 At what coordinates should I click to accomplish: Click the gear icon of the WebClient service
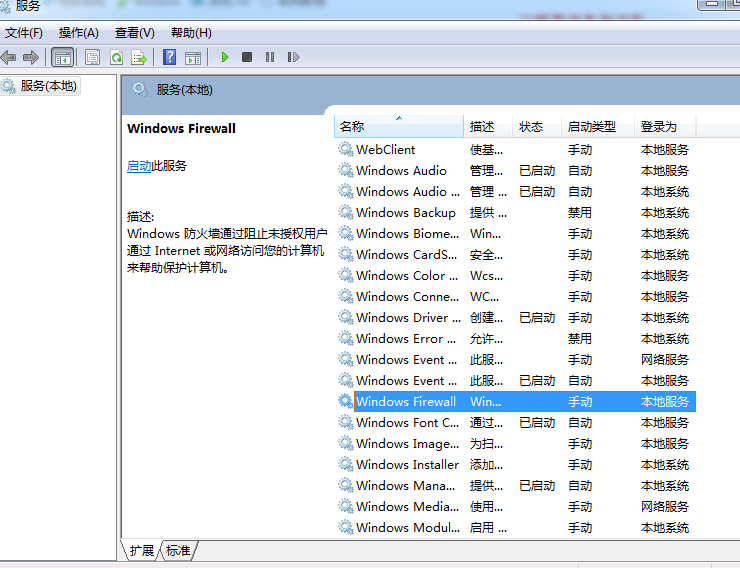(x=345, y=150)
